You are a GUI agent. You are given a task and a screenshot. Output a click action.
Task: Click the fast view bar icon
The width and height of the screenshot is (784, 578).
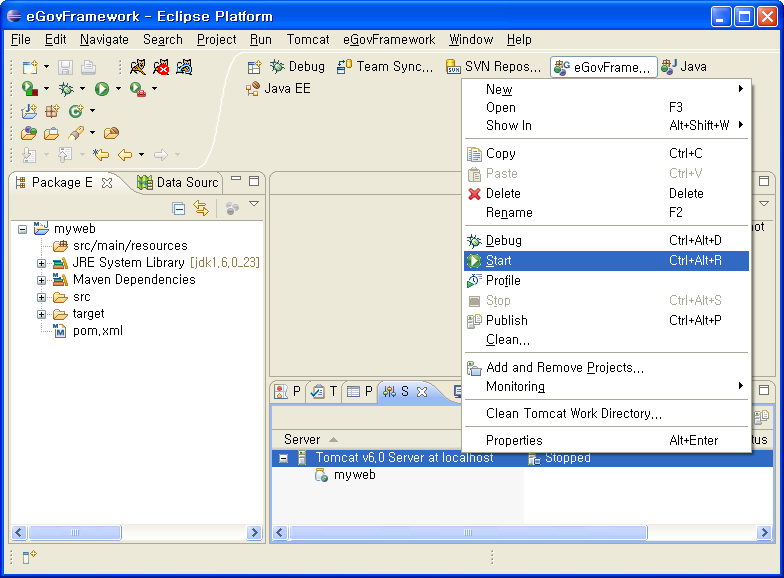click(x=30, y=556)
